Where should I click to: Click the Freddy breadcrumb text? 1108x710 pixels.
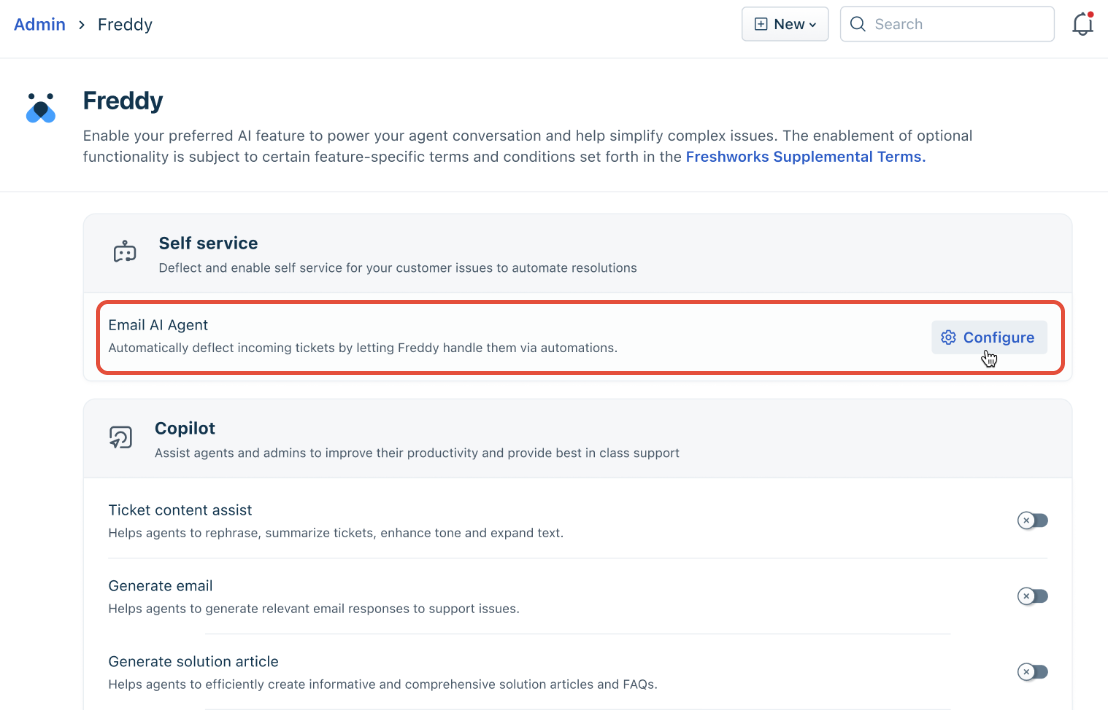pyautogui.click(x=125, y=24)
